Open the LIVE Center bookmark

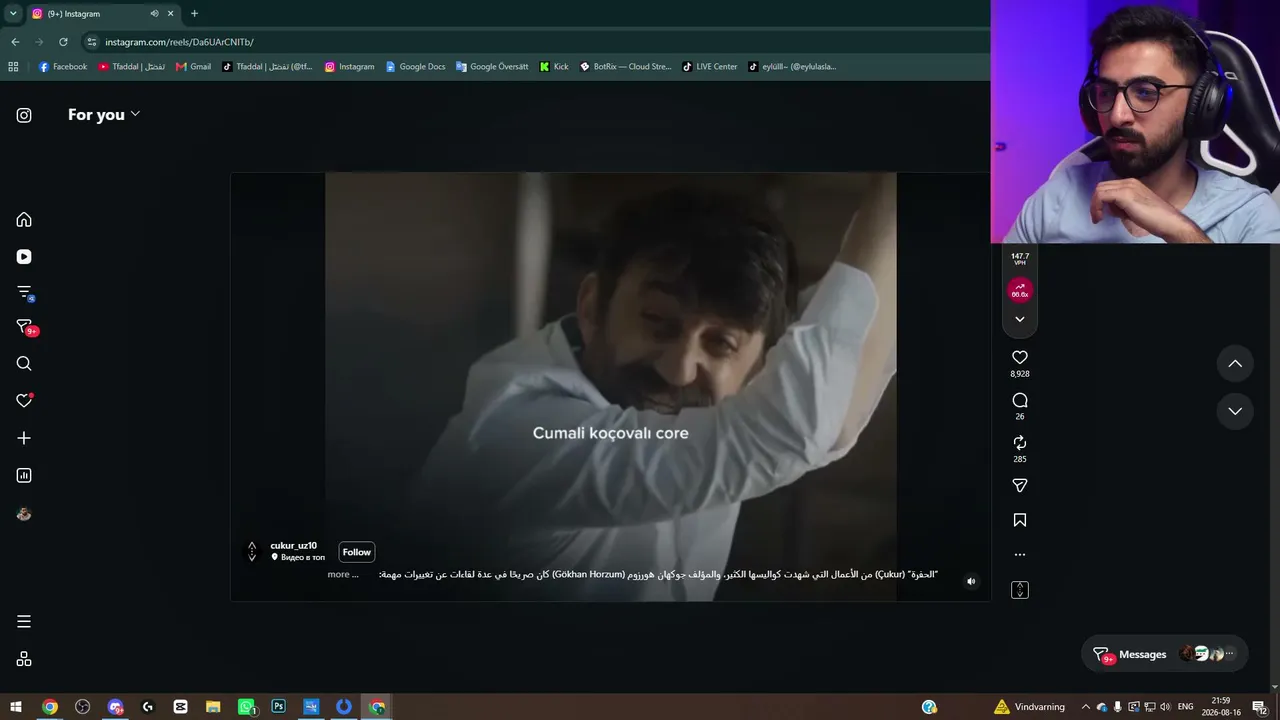[710, 67]
